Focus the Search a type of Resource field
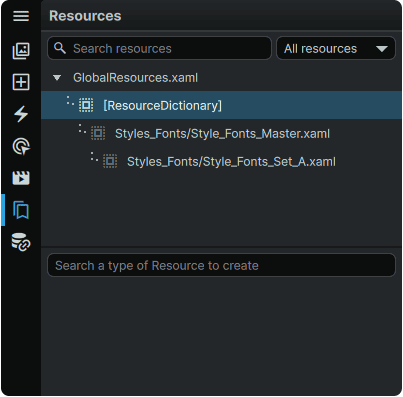The height and width of the screenshot is (397, 403). (x=221, y=265)
